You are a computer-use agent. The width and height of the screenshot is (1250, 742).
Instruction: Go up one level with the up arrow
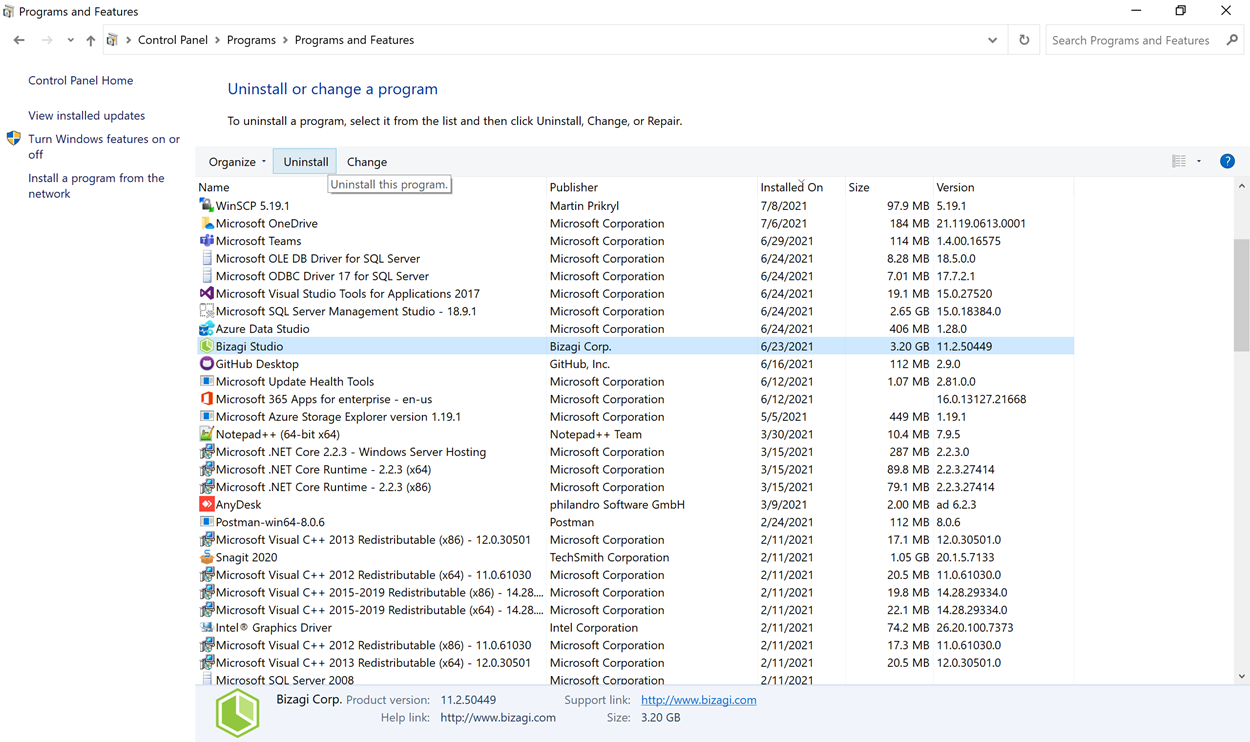coord(90,40)
